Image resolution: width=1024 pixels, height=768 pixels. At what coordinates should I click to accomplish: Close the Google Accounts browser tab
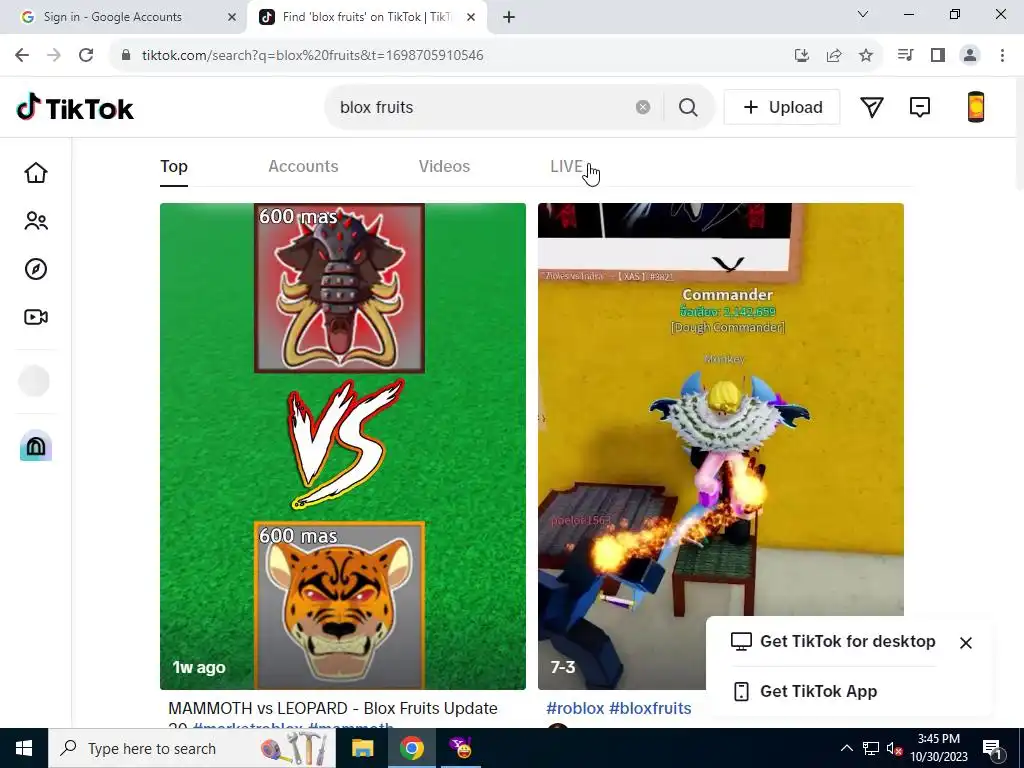click(232, 17)
